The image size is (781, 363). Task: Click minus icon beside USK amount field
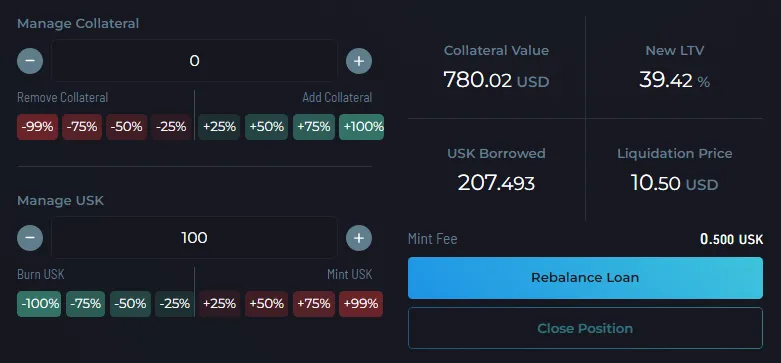click(30, 238)
